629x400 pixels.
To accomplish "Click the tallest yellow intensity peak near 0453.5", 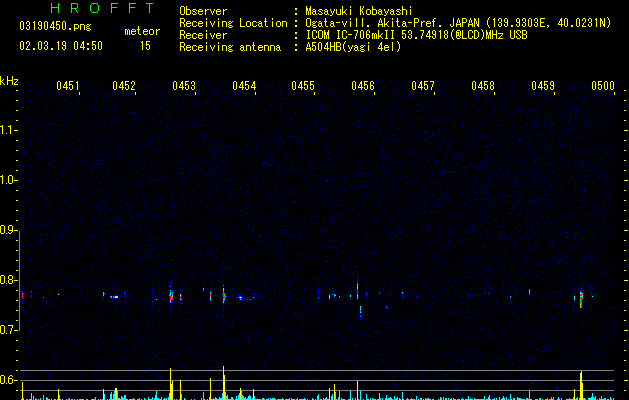I will point(224,382).
